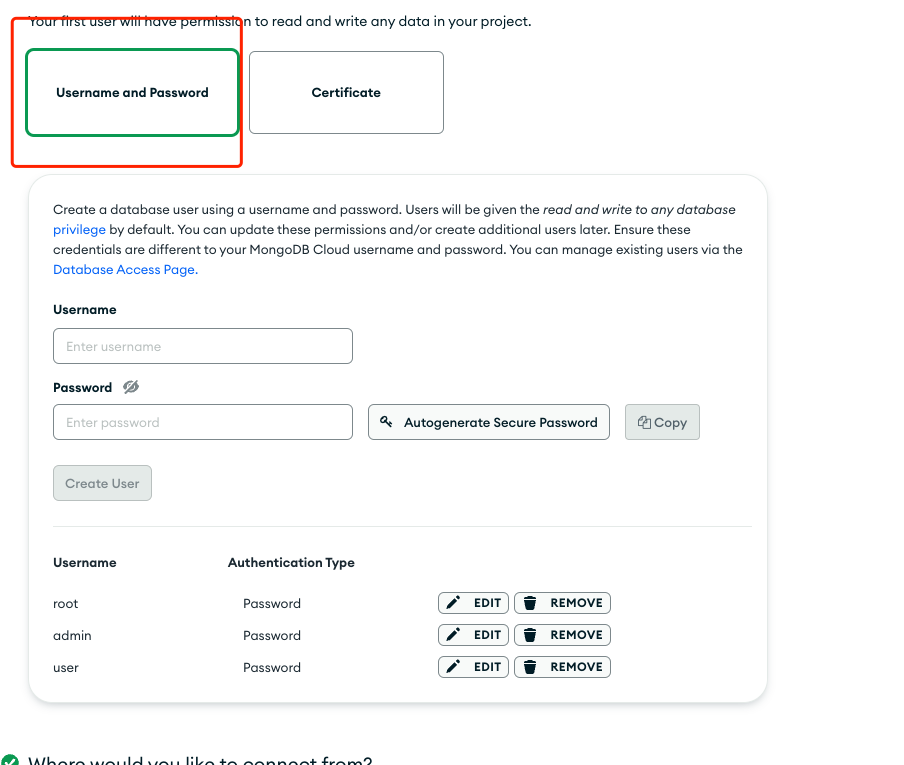Click EDIT label for root user
The image size is (904, 765).
pos(487,603)
